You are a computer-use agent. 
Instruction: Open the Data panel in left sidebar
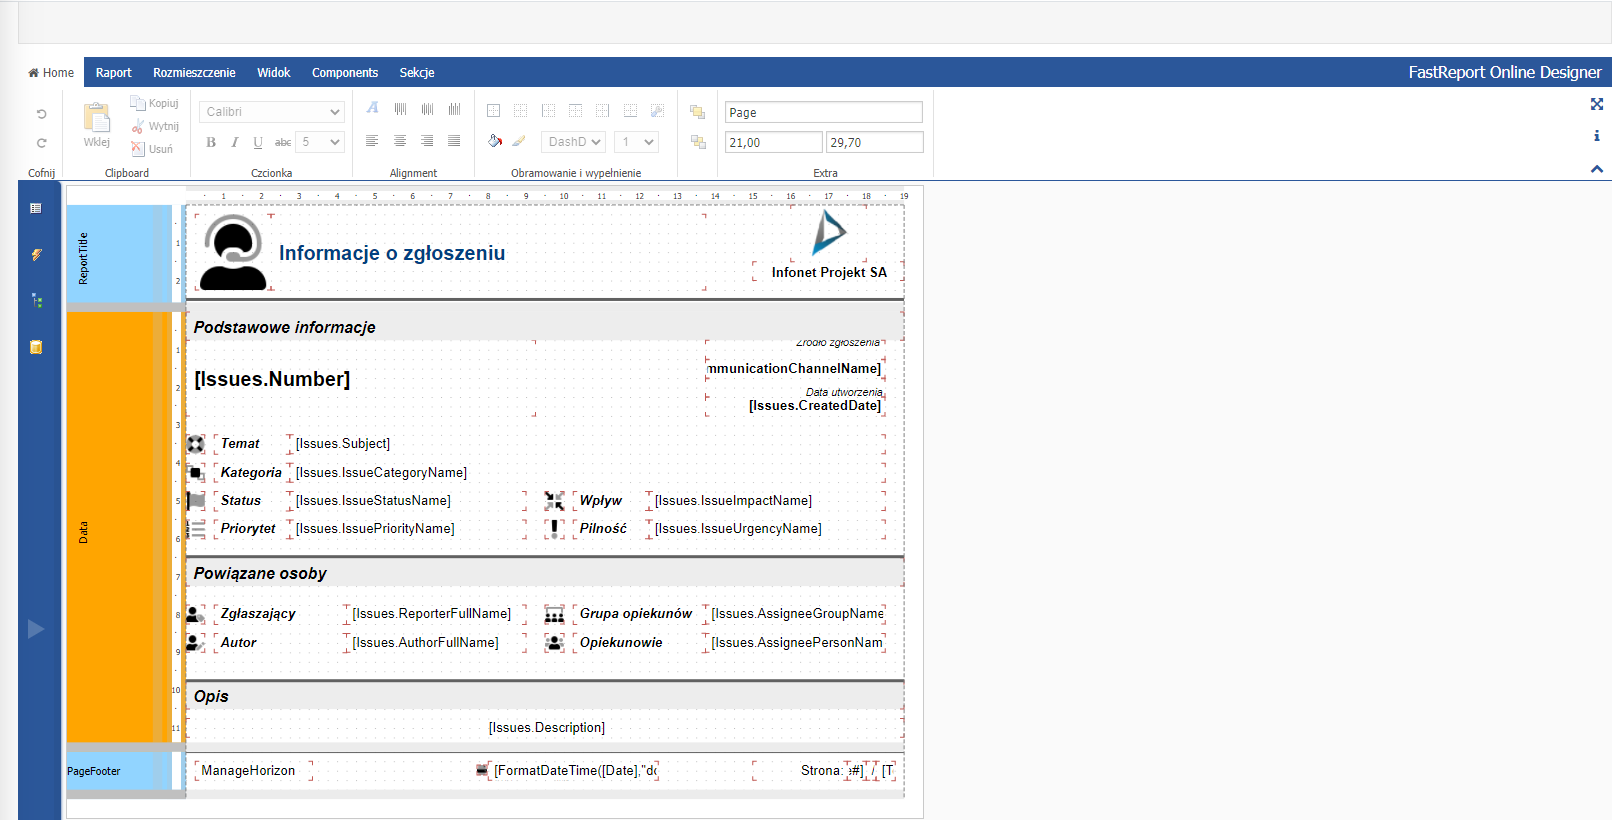pos(36,347)
